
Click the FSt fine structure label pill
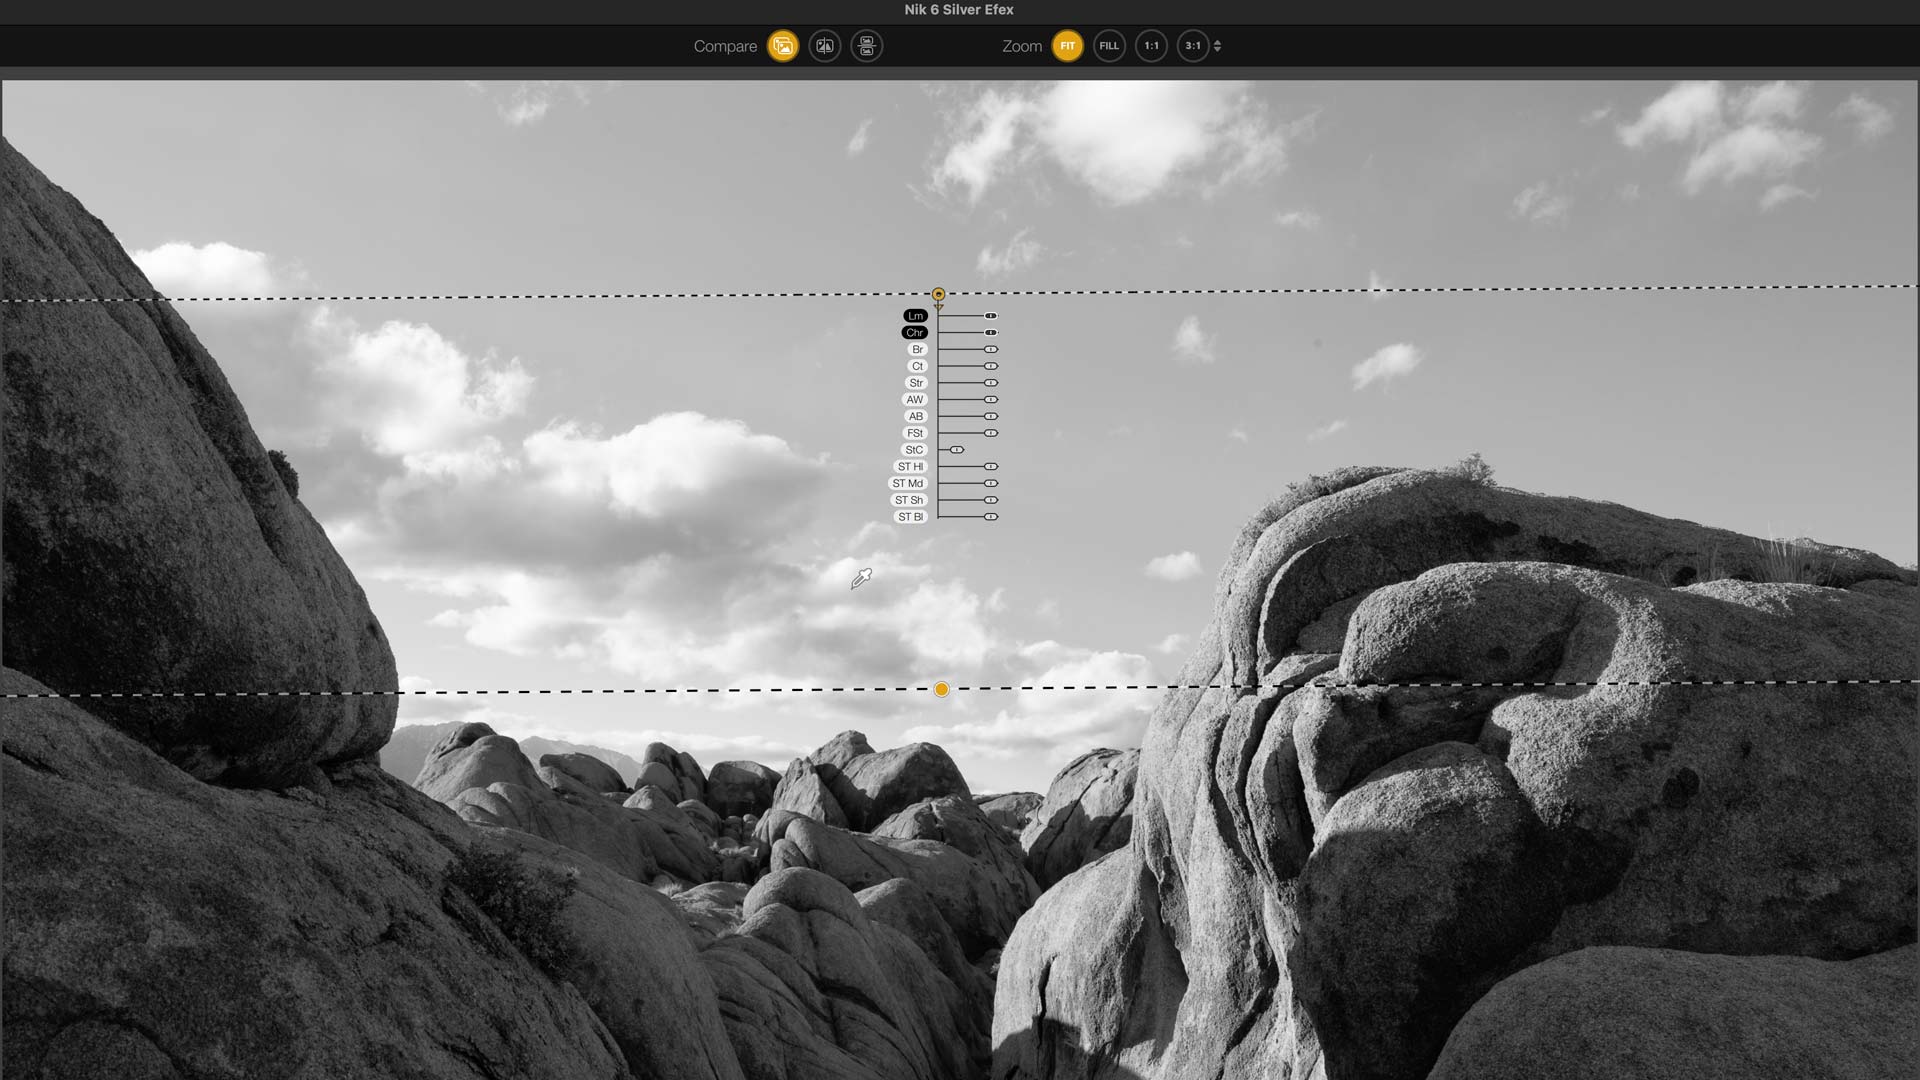click(913, 432)
